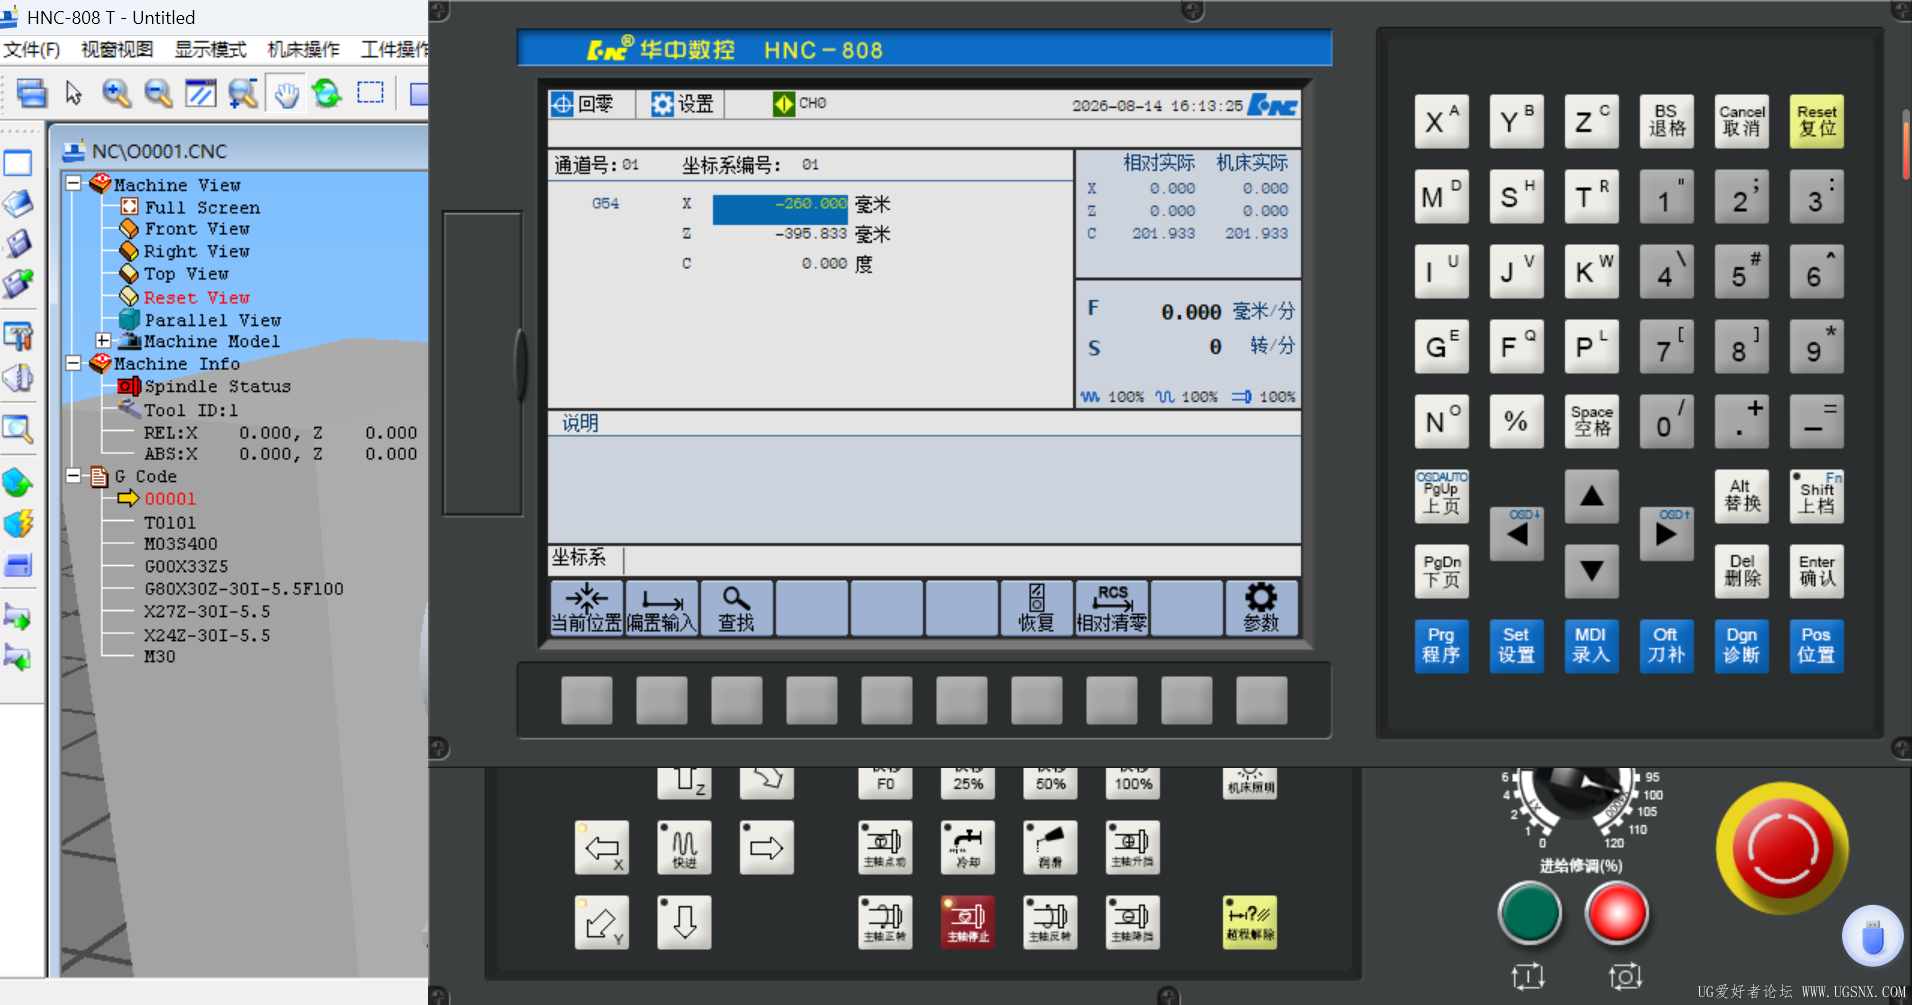The image size is (1912, 1005).
Task: Toggle the 主轴反转 spindle reverse key
Action: click(x=1050, y=922)
